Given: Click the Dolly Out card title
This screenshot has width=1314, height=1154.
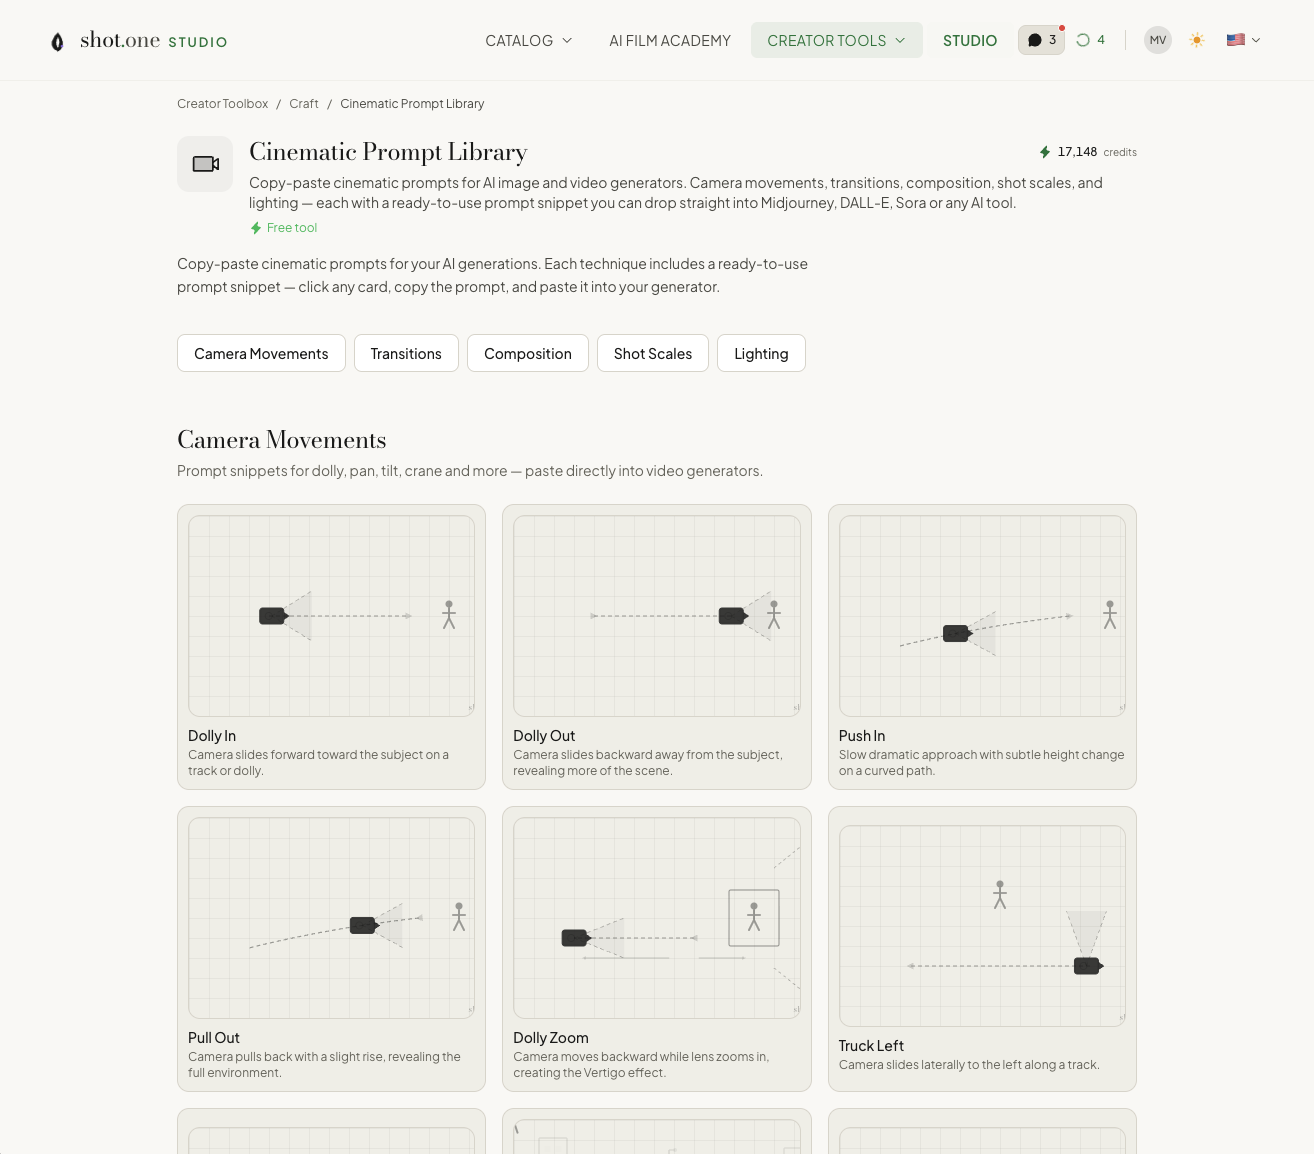Looking at the screenshot, I should [x=544, y=736].
